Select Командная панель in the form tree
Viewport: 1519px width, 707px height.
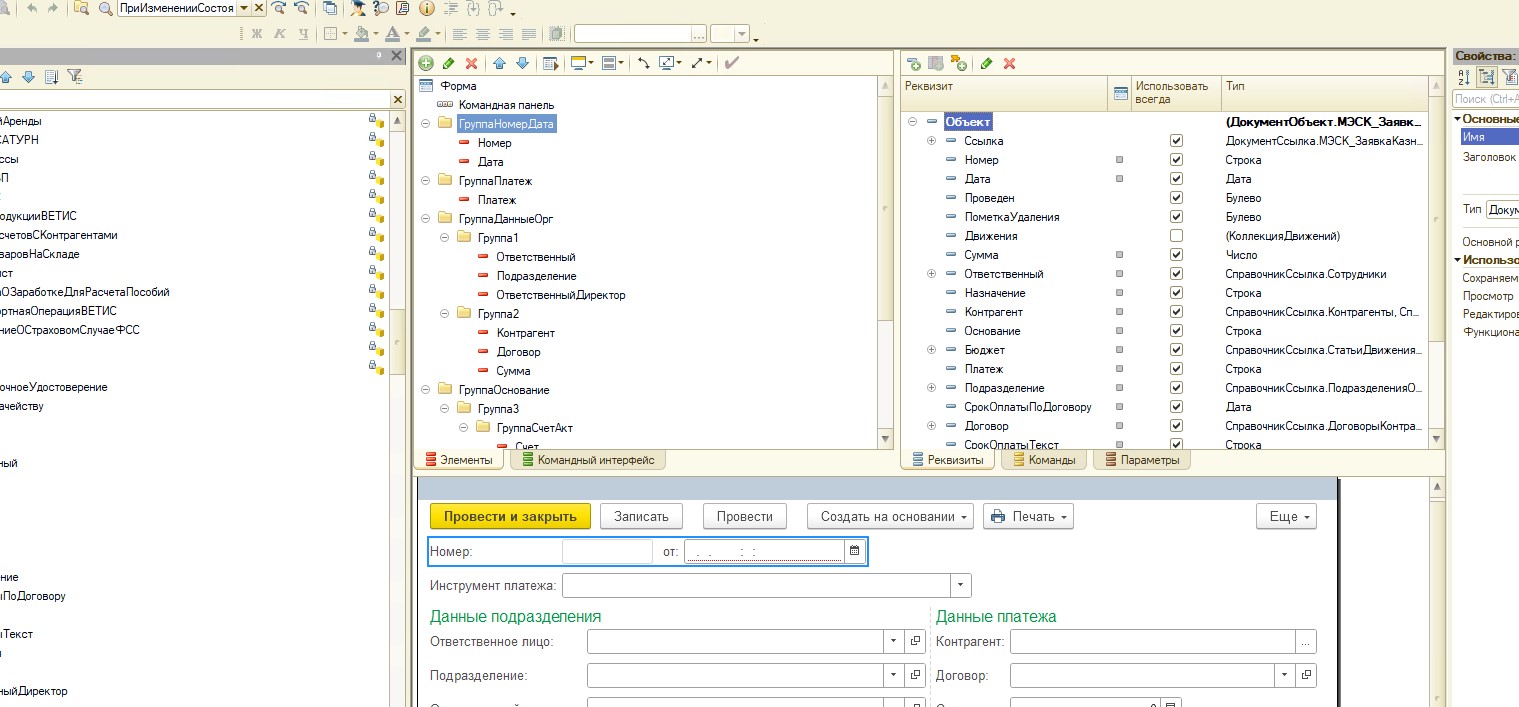coord(506,105)
